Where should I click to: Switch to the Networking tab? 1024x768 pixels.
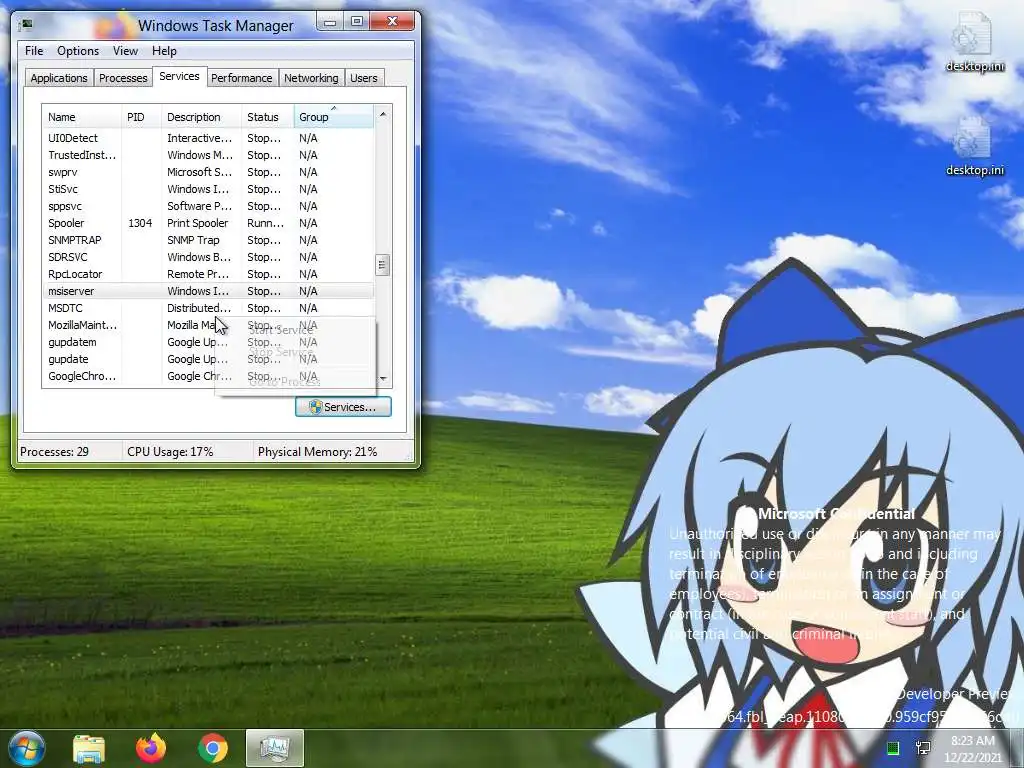pos(311,78)
